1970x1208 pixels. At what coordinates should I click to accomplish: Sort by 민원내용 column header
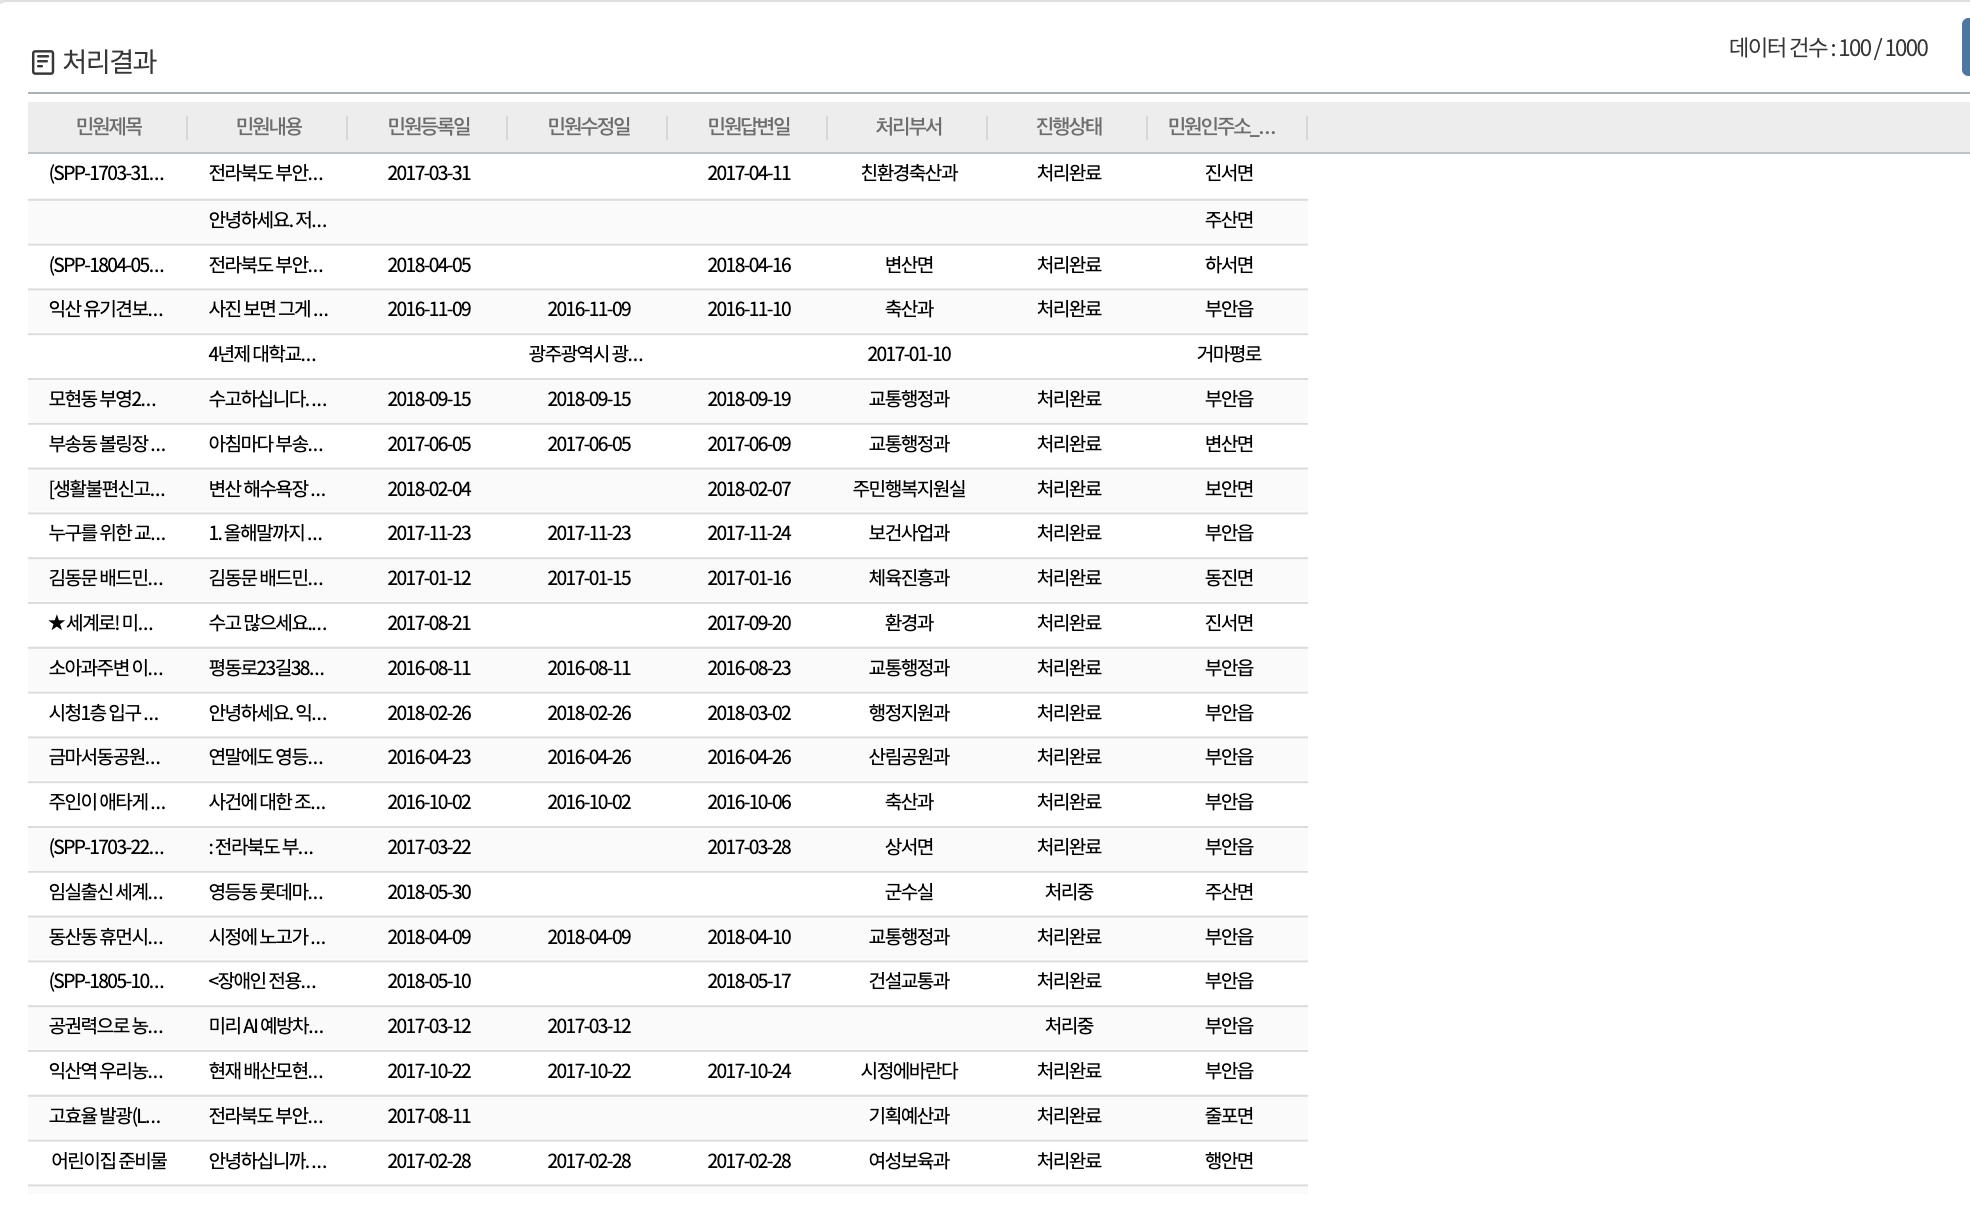[x=268, y=127]
